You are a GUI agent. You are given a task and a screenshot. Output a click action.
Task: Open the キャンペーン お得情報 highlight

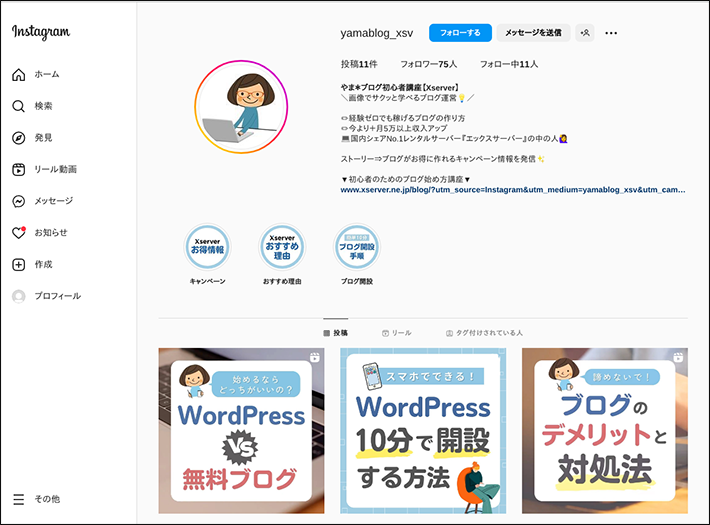(207, 247)
